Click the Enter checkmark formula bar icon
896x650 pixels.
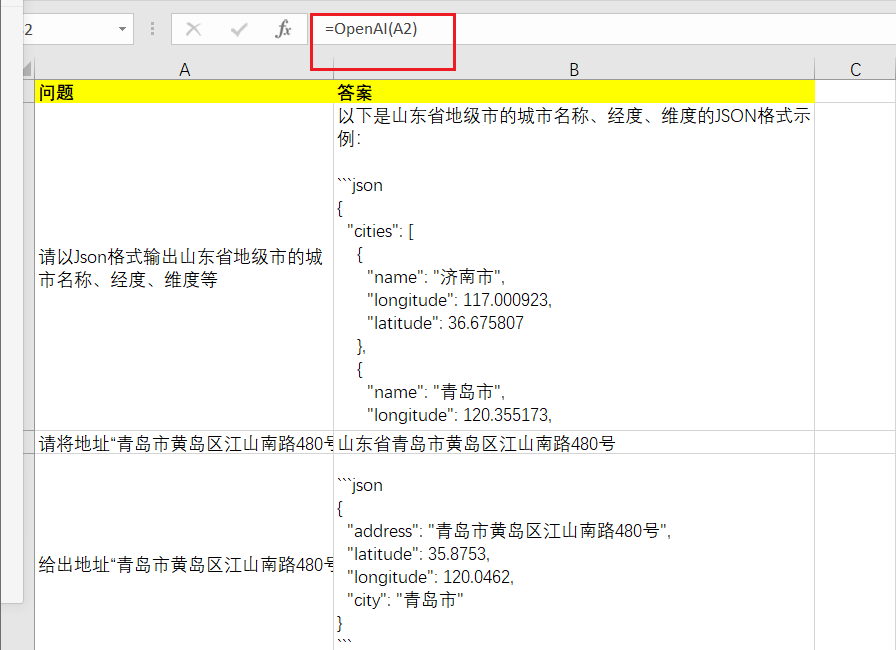coord(239,29)
